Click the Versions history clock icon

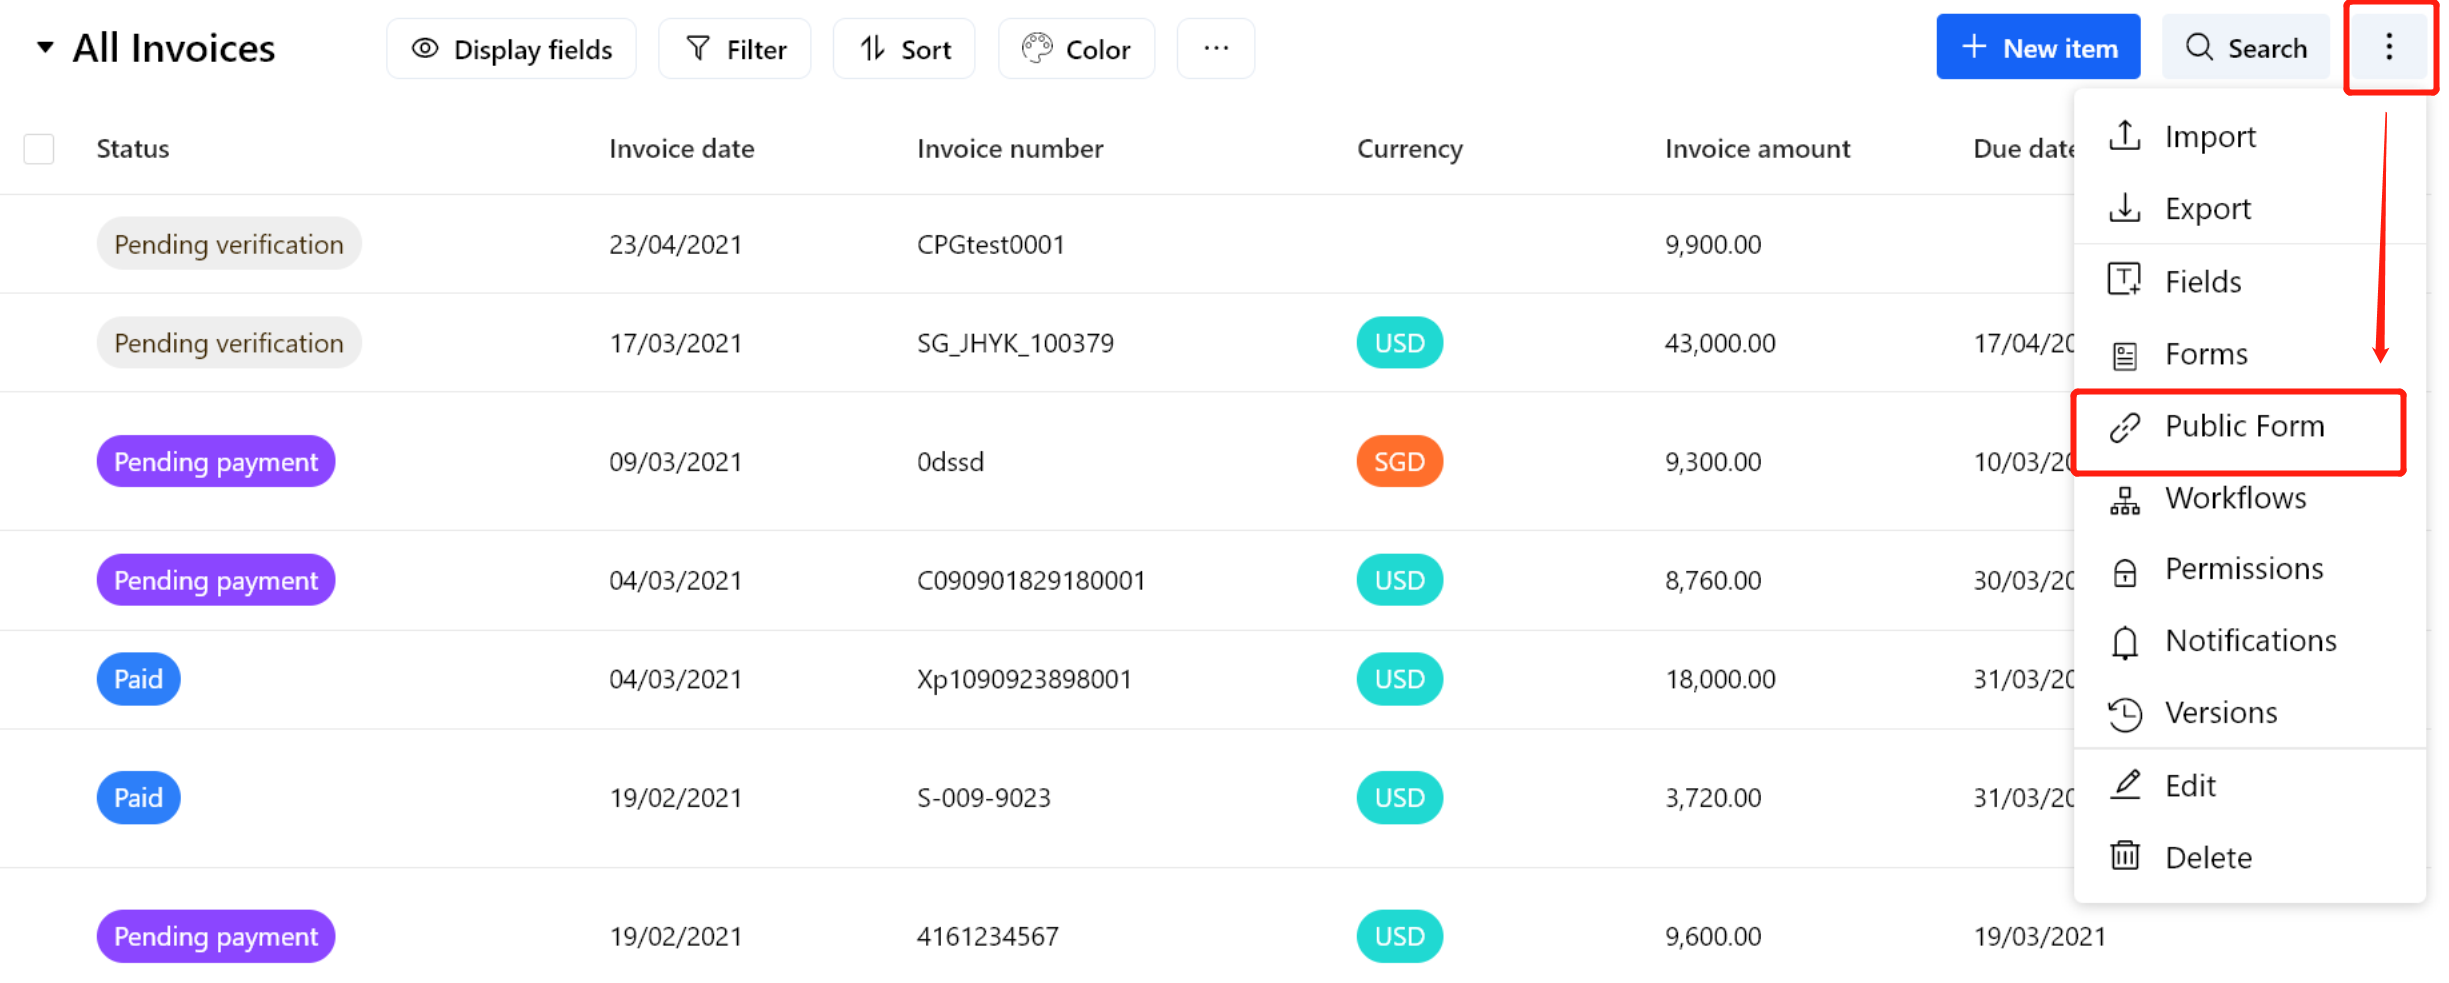pyautogui.click(x=2124, y=714)
